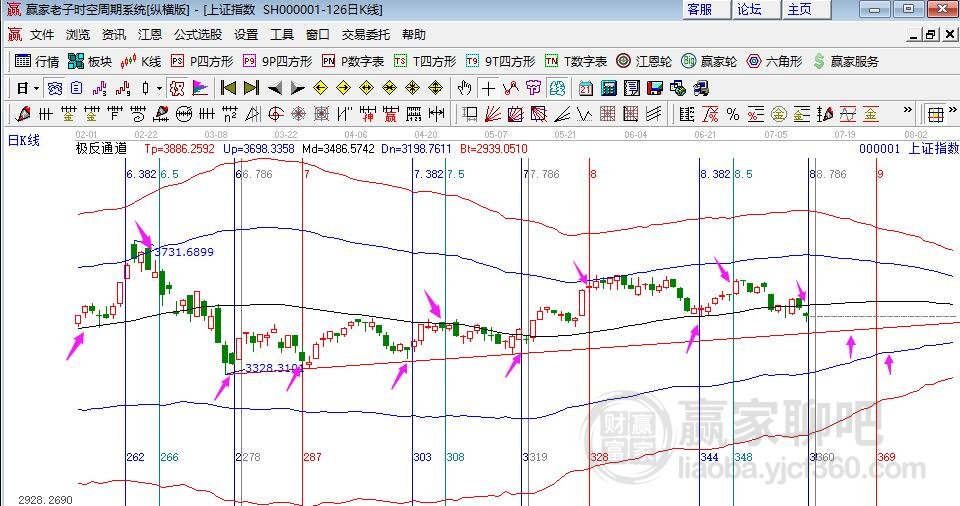Toggle the pink flag chart icon
This screenshot has height=506, width=960.
(200, 88)
